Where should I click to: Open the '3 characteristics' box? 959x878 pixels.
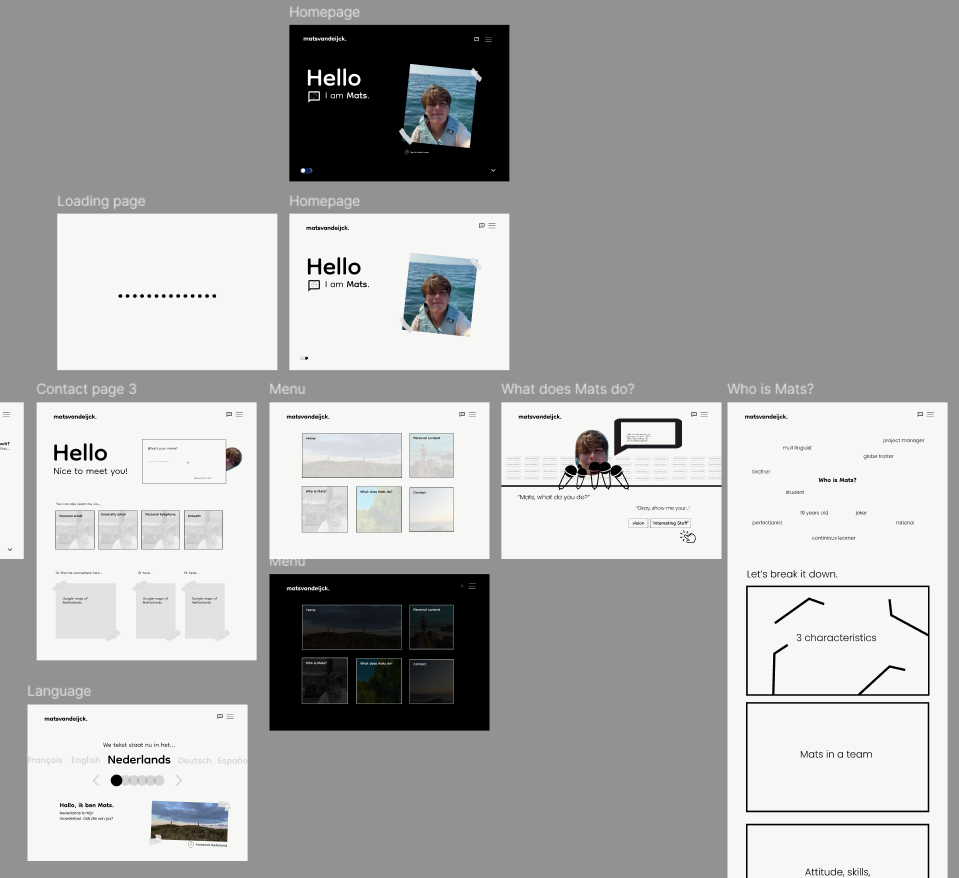click(837, 640)
